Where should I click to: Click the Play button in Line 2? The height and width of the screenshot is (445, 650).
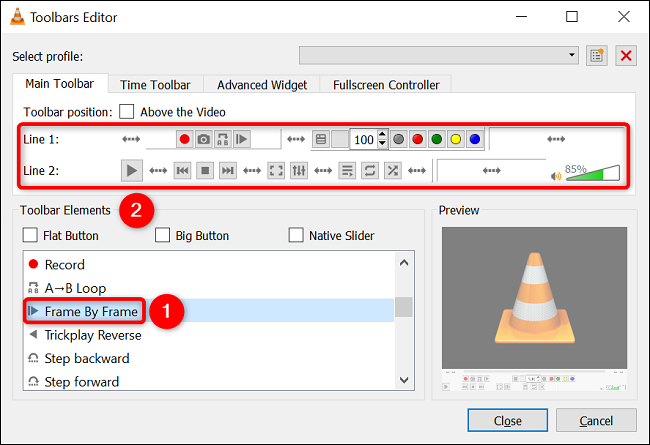point(132,170)
